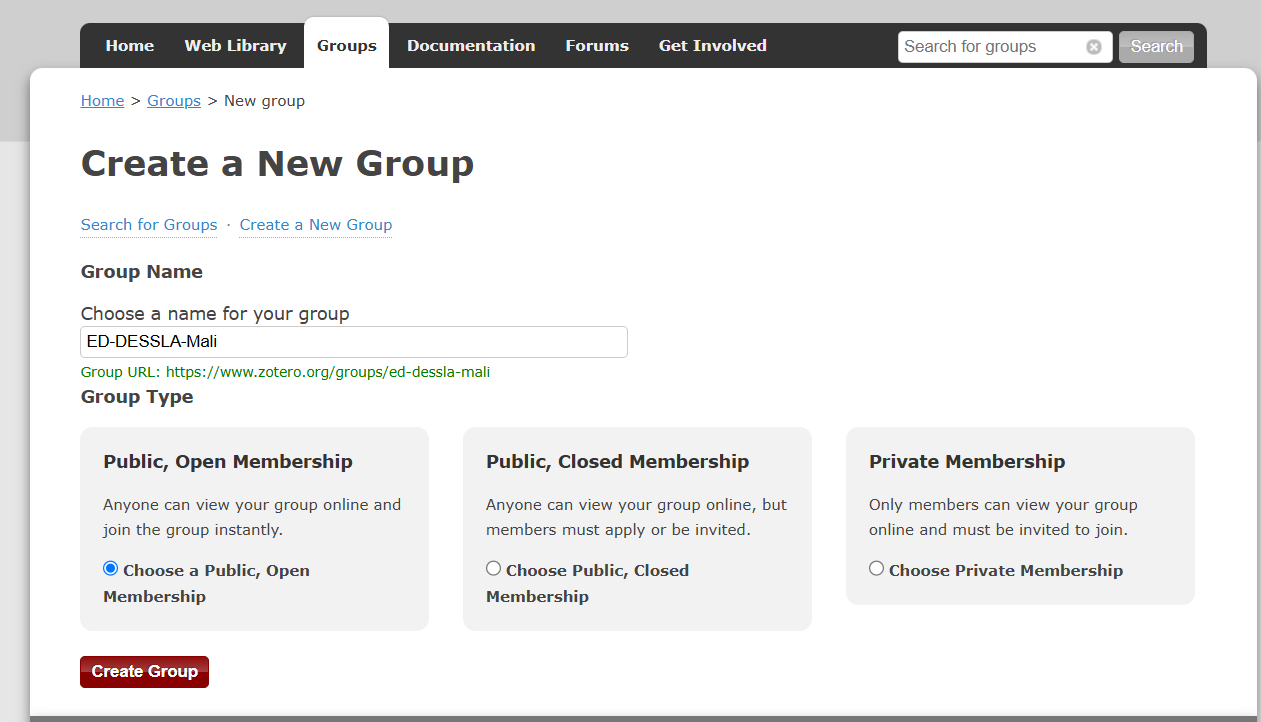Follow the Groups breadcrumb link

pos(174,101)
